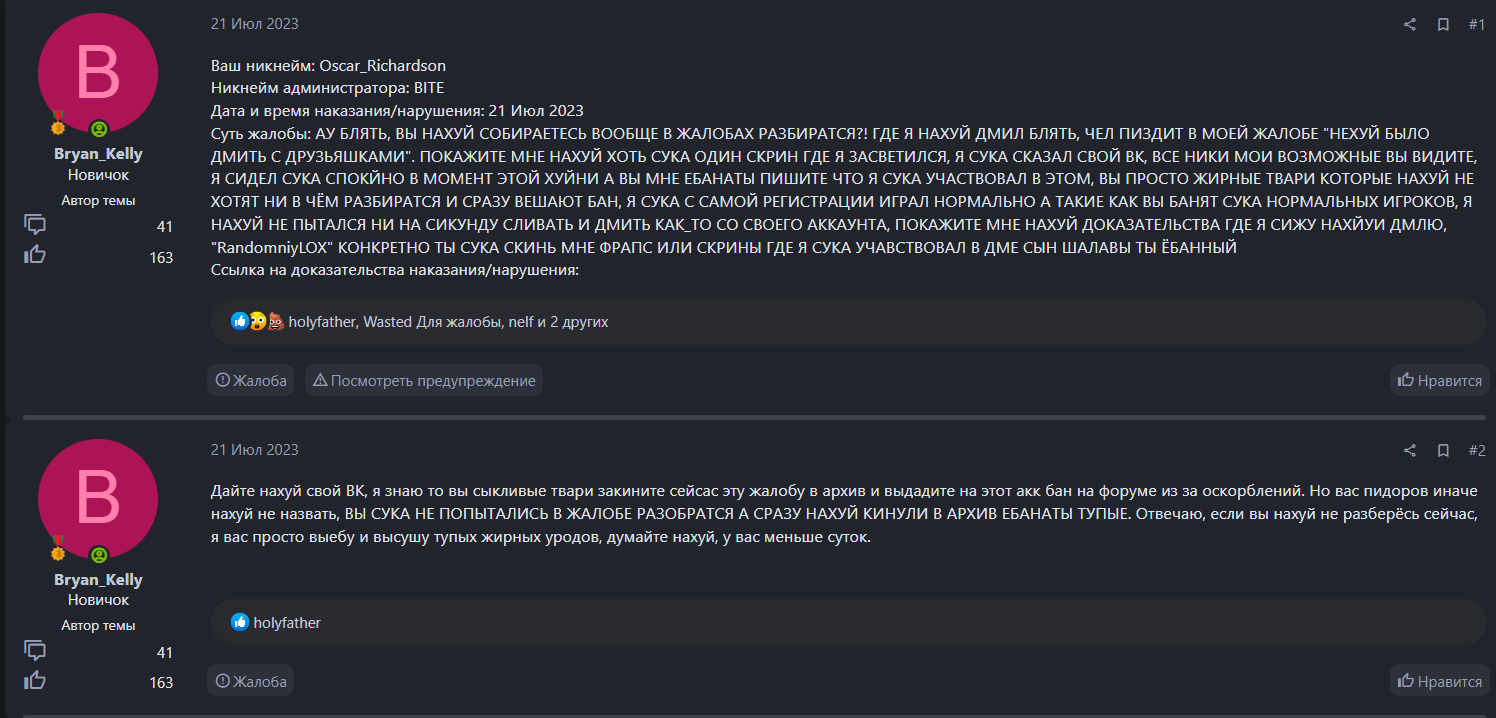Open Bryan_Kelly username link in second post

(x=98, y=580)
